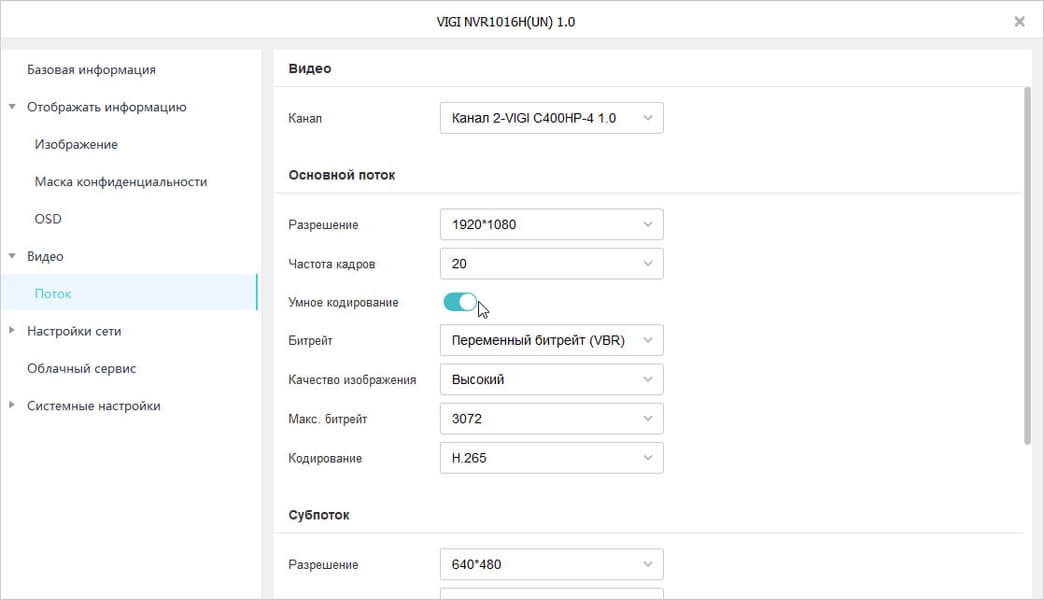1044x600 pixels.
Task: Collapse the Отображать информацию arrow
Action: pos(12,107)
